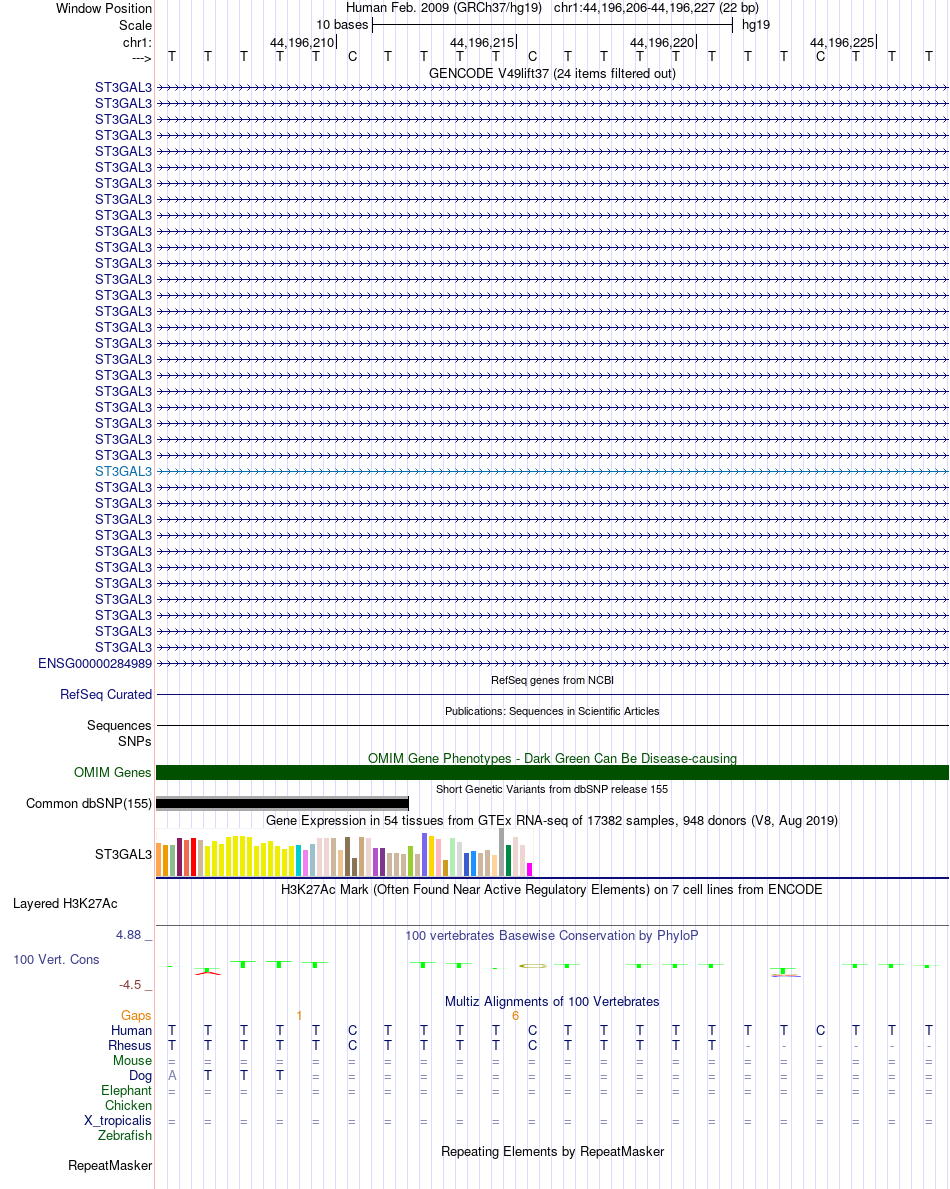Select the 'Mouse' alignment row label
The image size is (950, 1189).
point(132,1061)
